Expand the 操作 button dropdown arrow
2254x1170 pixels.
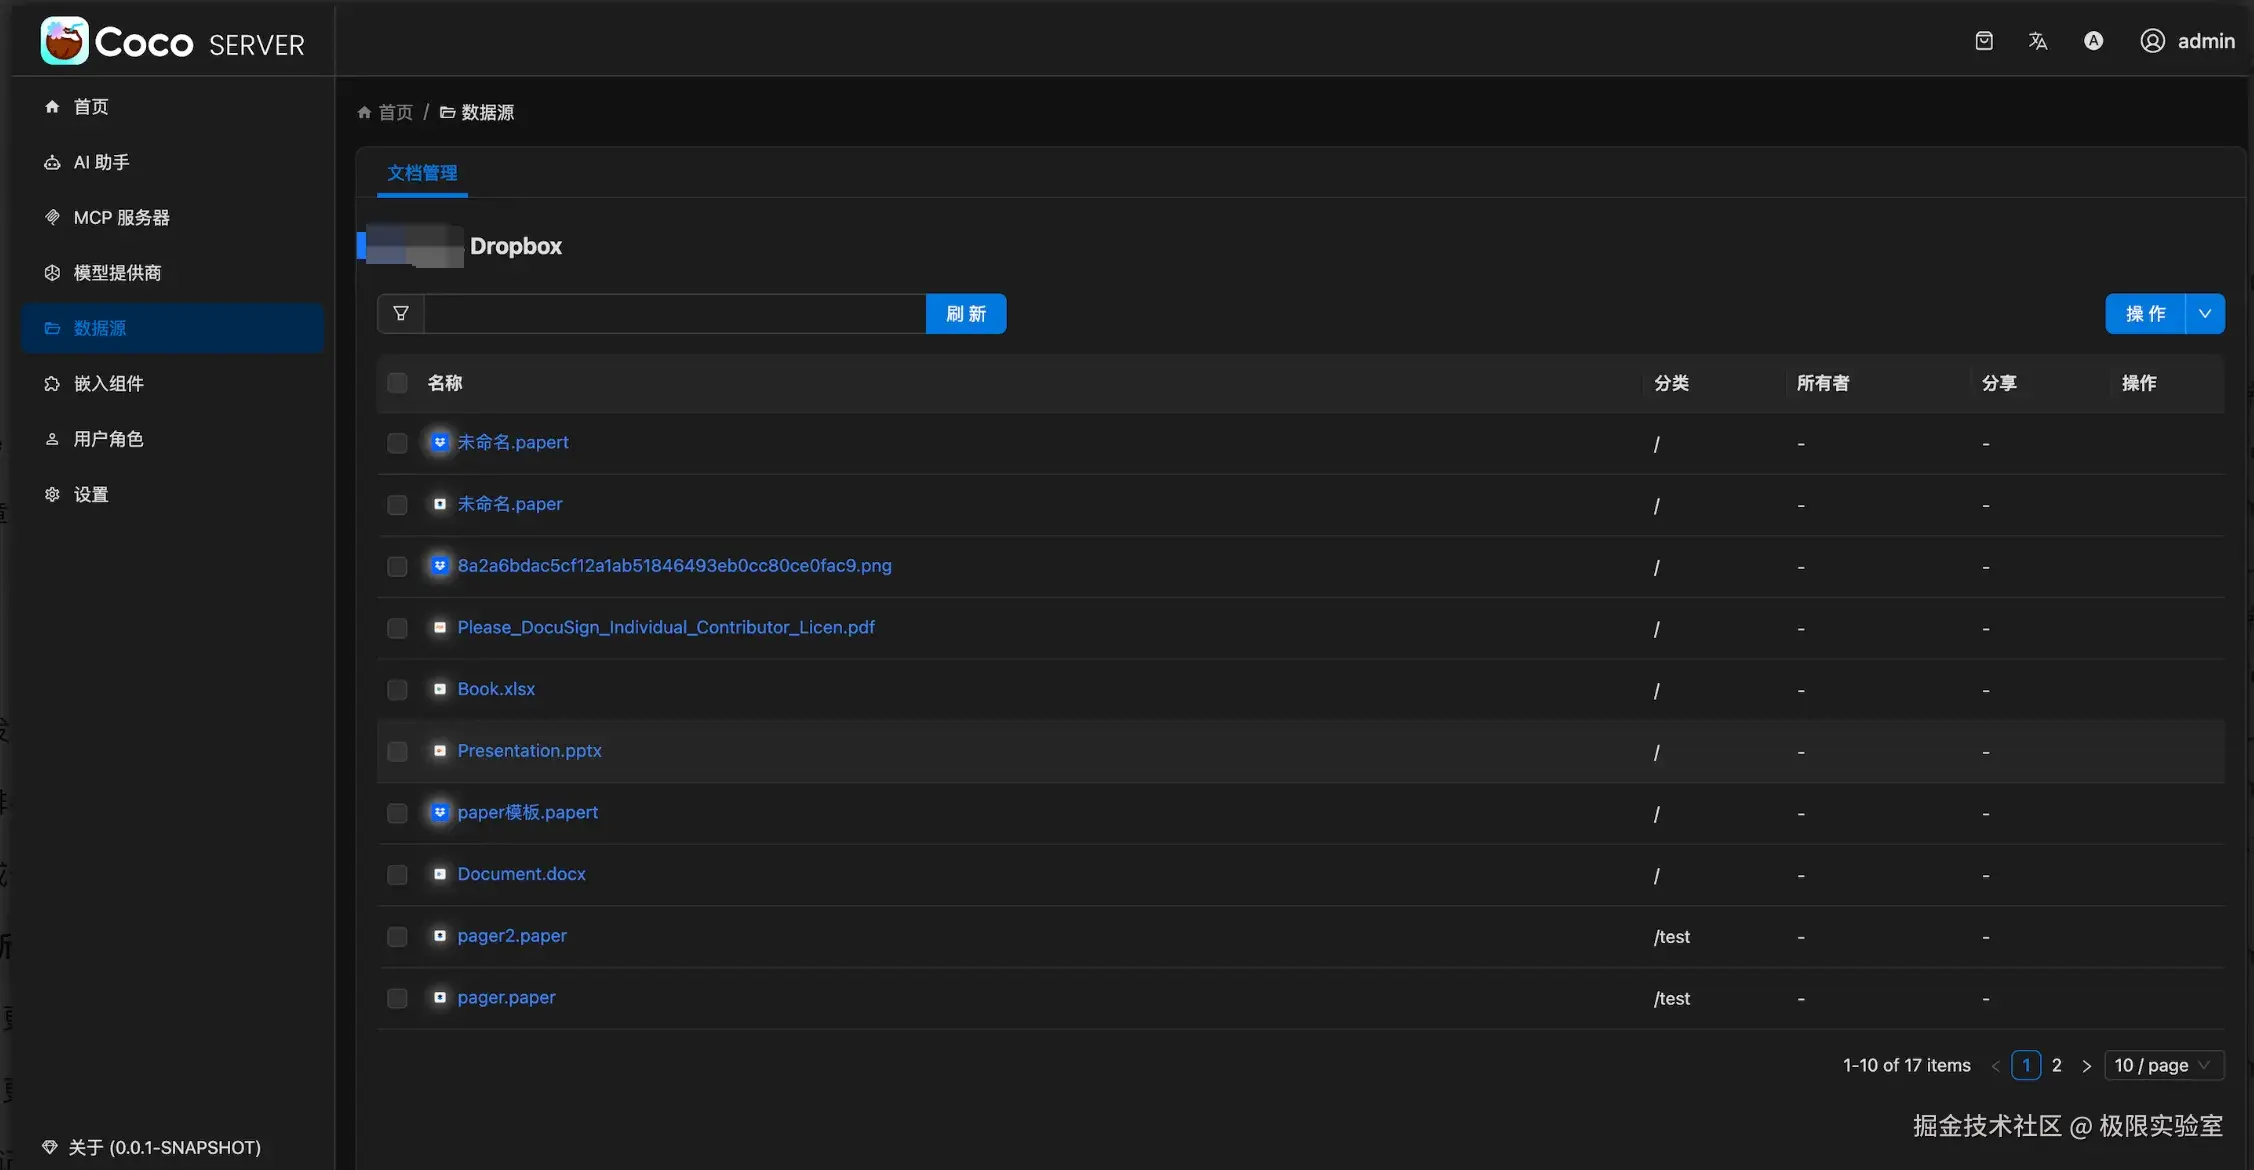point(2204,314)
